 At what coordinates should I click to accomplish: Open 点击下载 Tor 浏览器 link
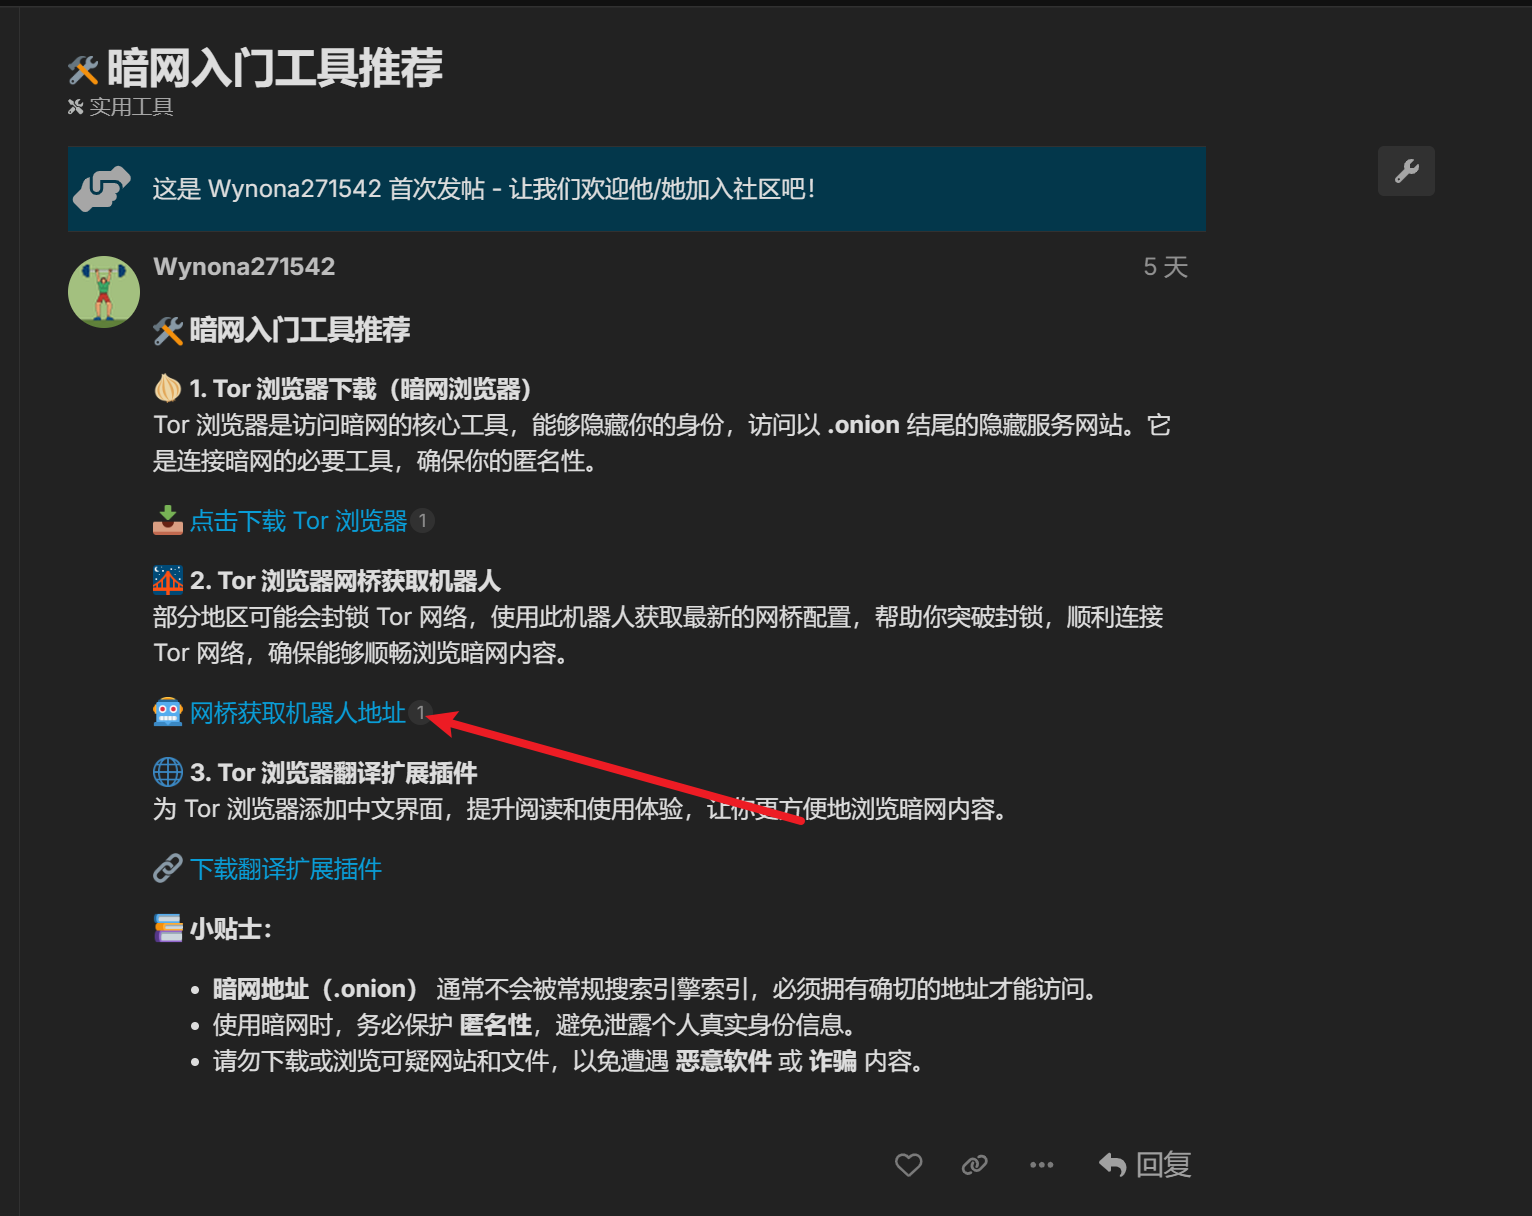click(298, 521)
